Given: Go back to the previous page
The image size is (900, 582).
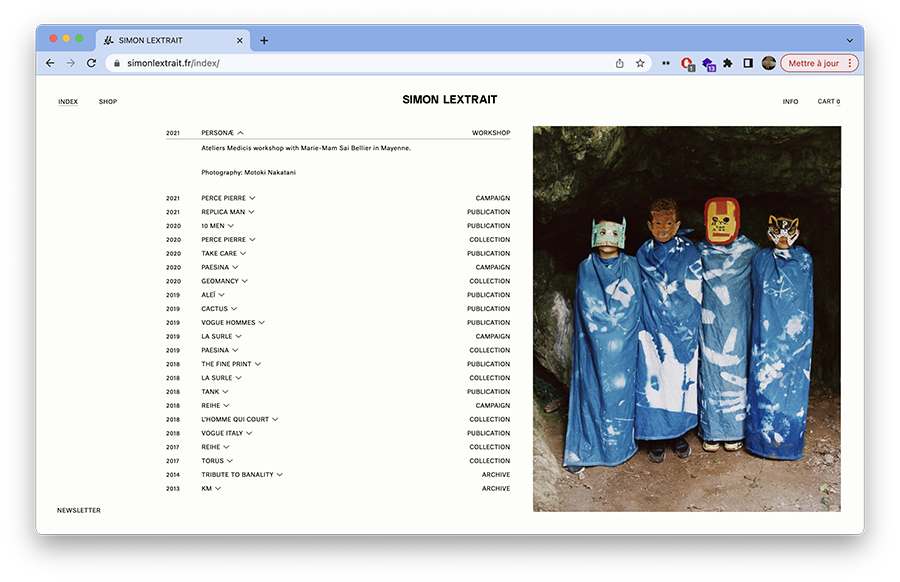Looking at the screenshot, I should point(50,63).
